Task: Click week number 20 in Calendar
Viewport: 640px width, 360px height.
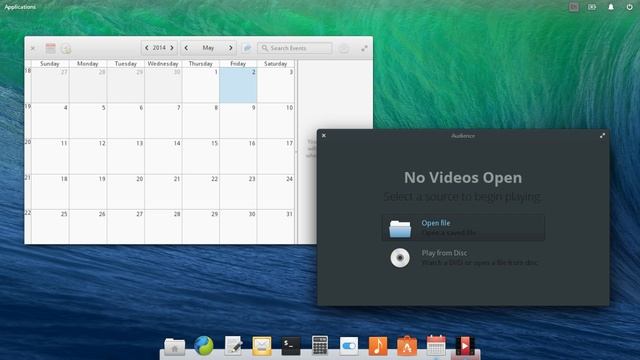Action: 28,142
